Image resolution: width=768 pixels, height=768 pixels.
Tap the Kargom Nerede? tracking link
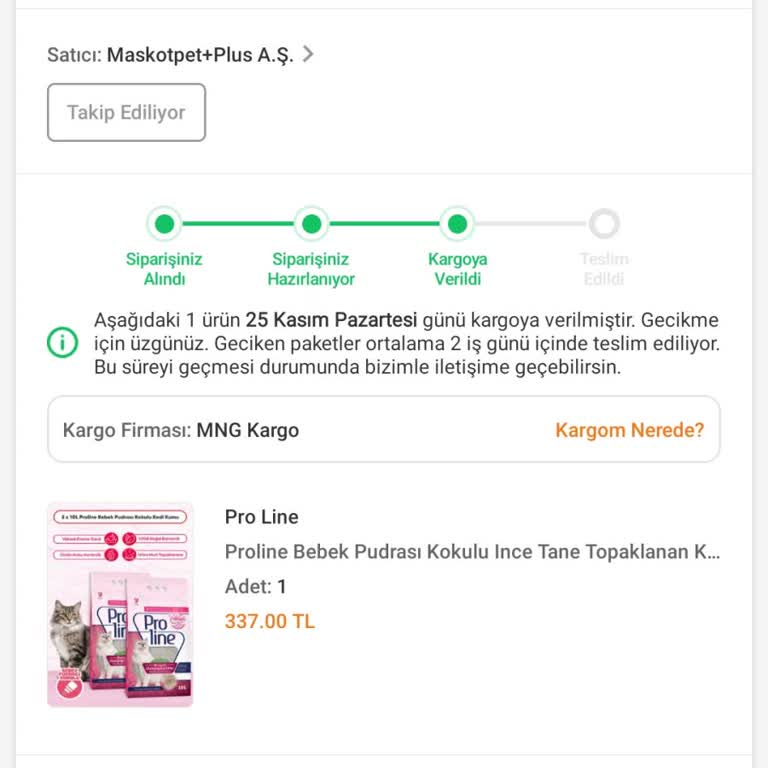[629, 430]
